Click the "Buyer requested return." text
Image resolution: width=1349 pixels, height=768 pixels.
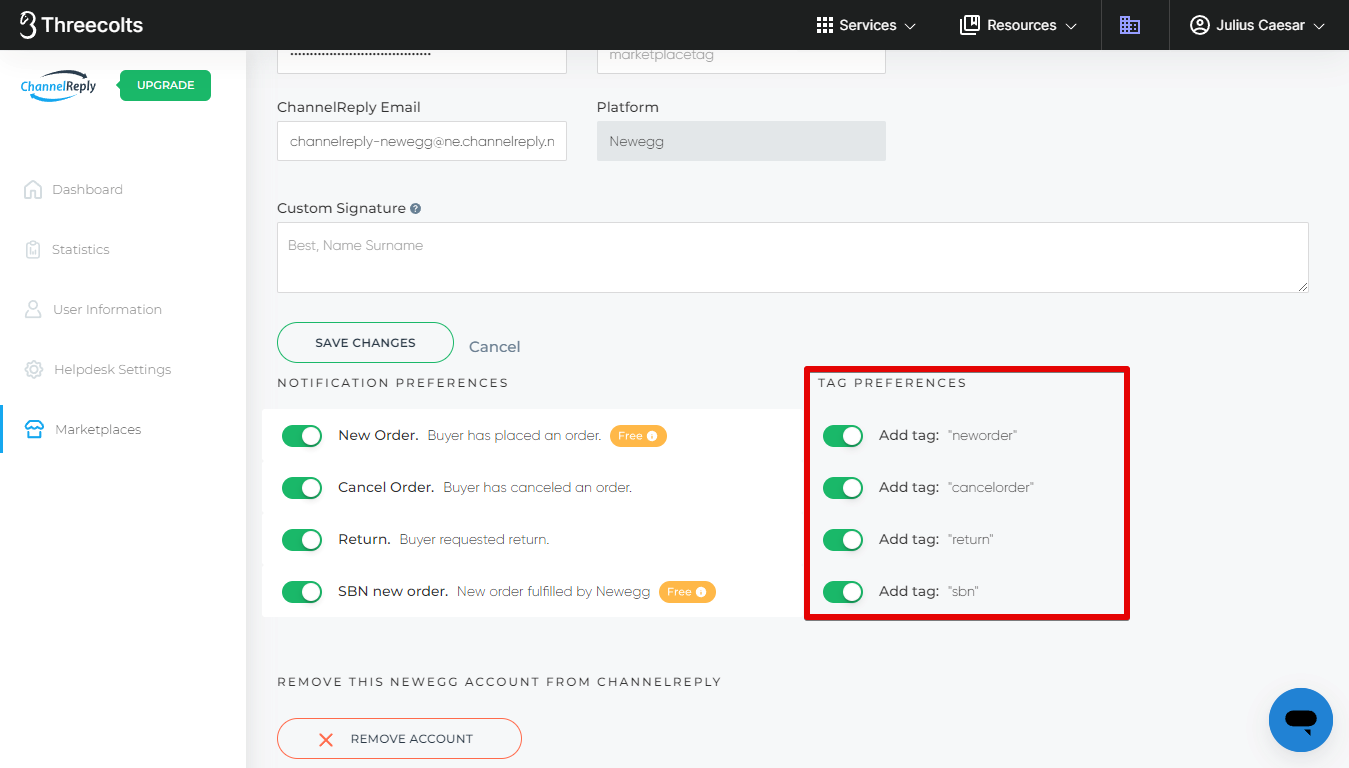click(474, 540)
